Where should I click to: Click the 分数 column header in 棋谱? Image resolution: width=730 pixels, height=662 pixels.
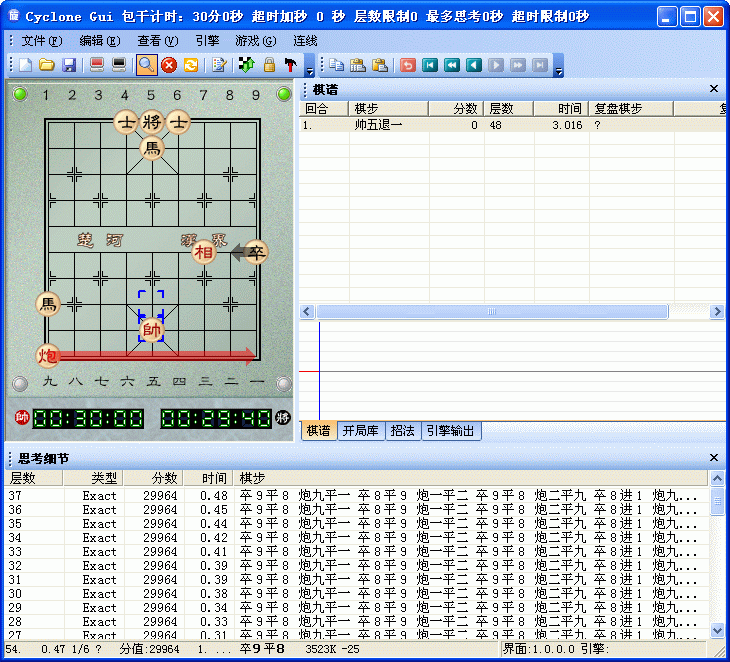(456, 108)
